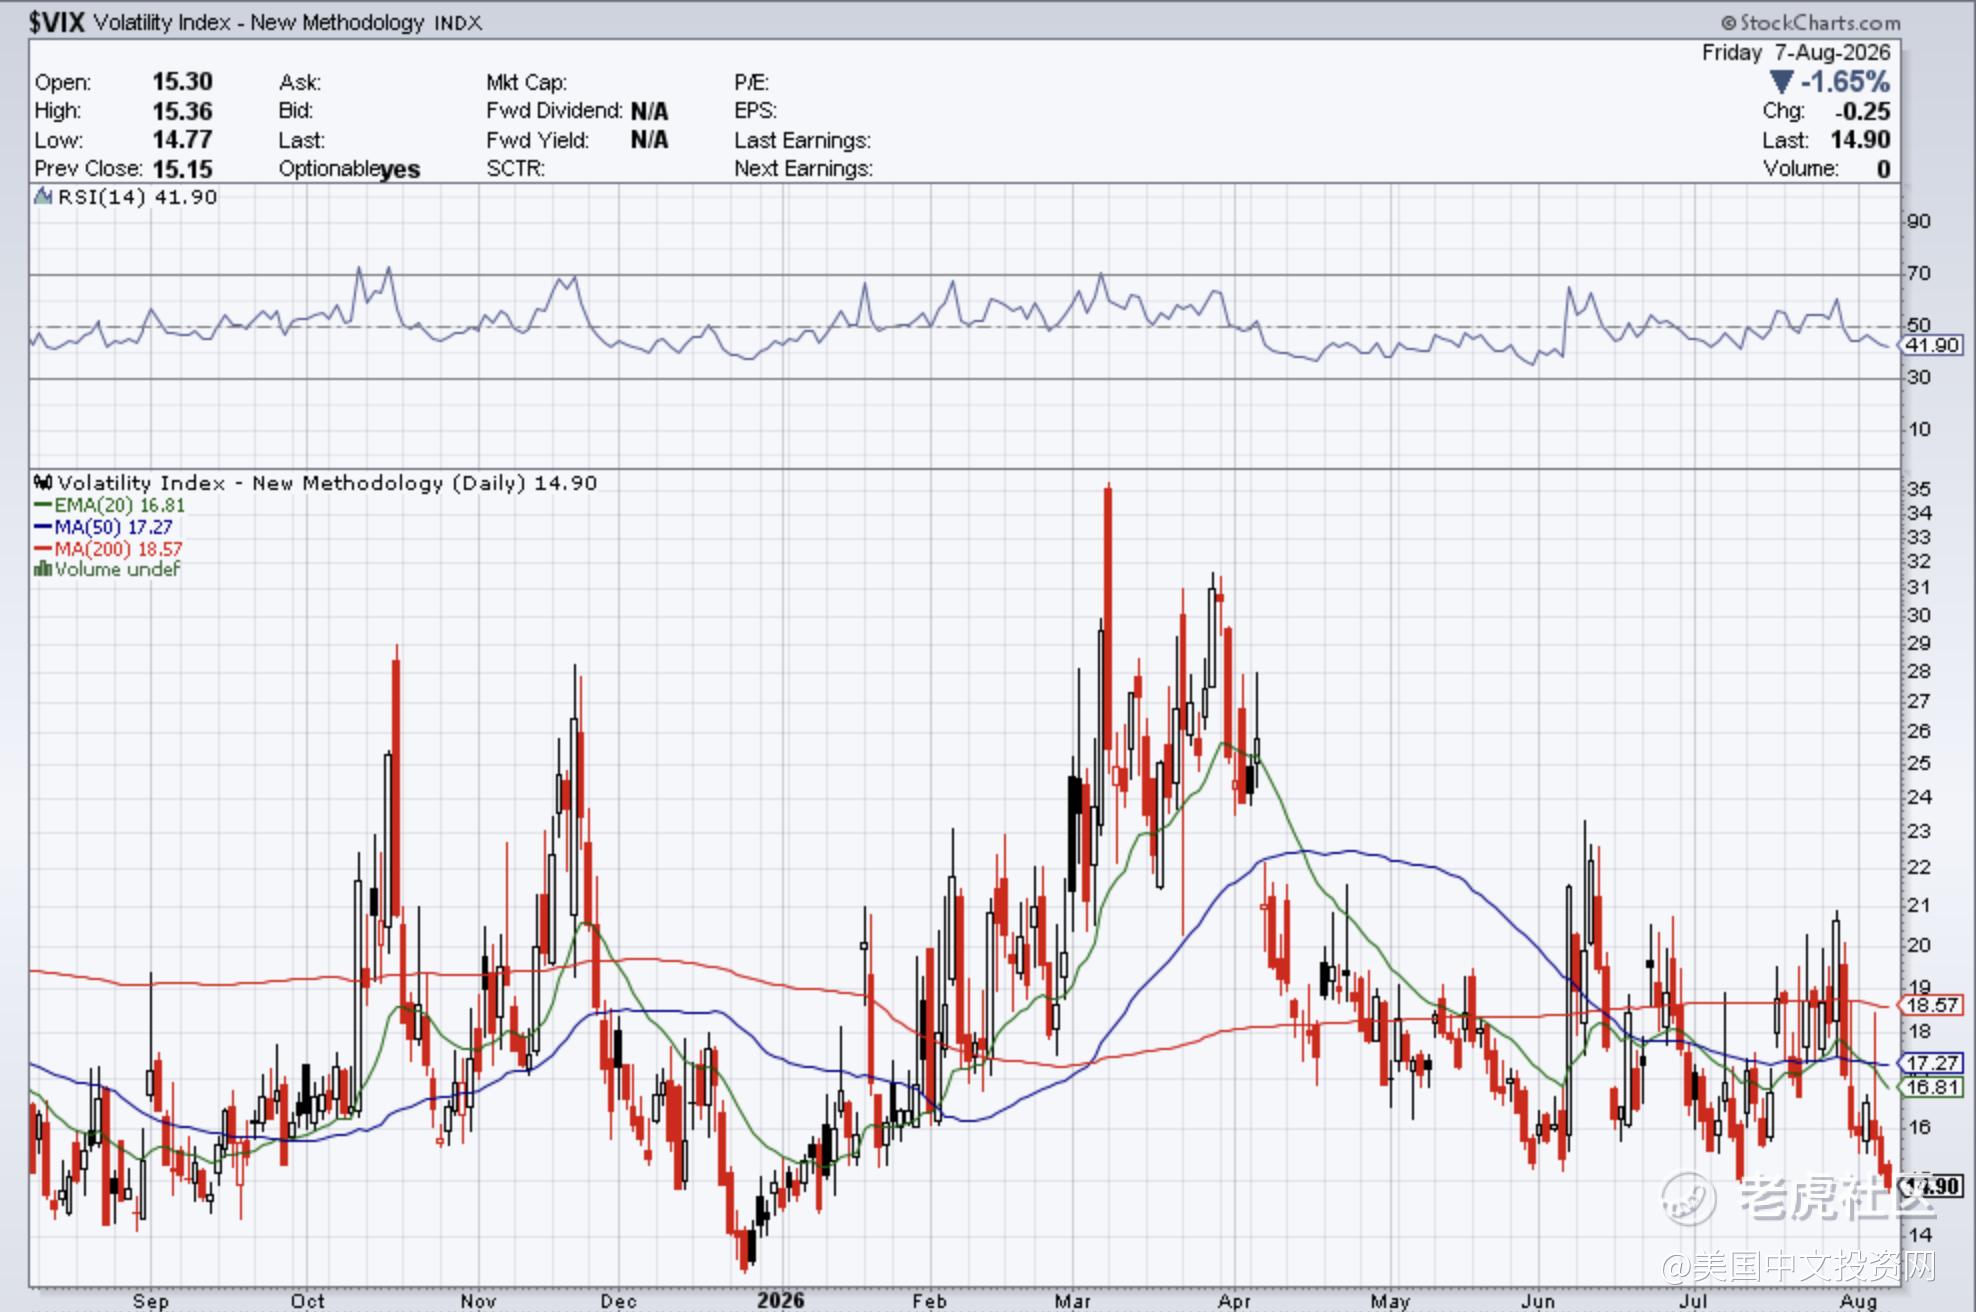Click the 16.81 EMA(20) tag on price axis

(1933, 1087)
